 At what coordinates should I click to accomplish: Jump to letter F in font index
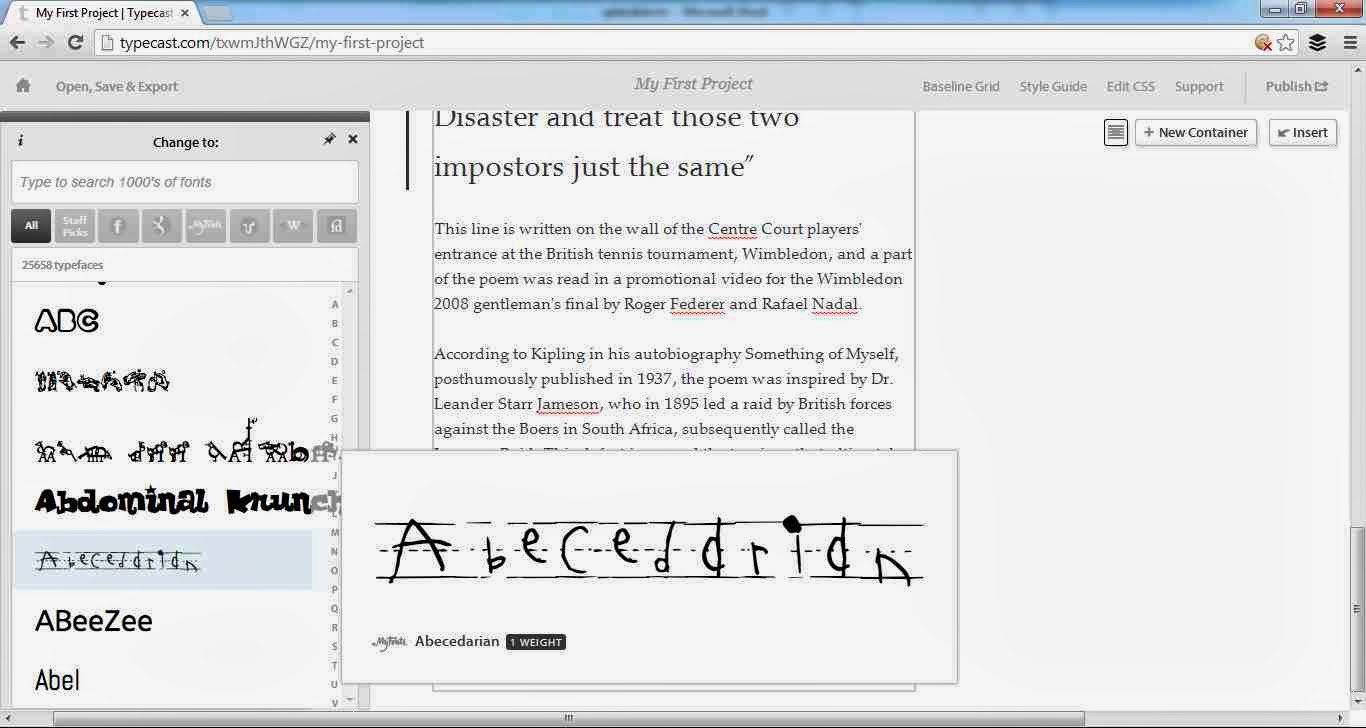[335, 400]
